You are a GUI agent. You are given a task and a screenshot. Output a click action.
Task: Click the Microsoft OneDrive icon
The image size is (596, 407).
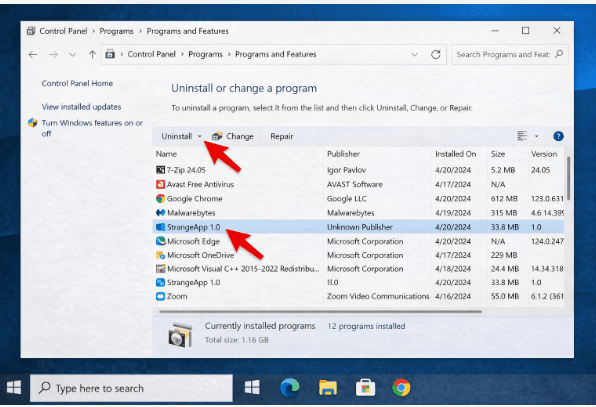pyautogui.click(x=160, y=255)
